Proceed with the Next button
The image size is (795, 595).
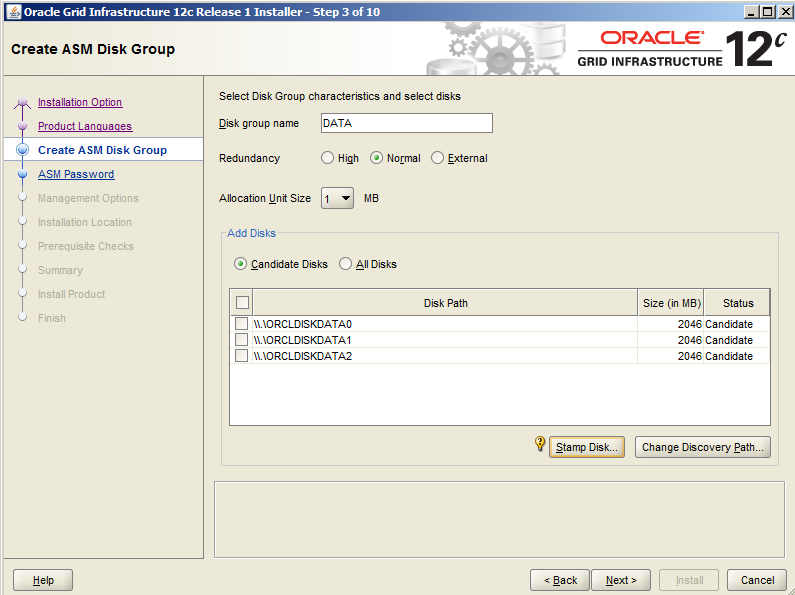tap(621, 580)
